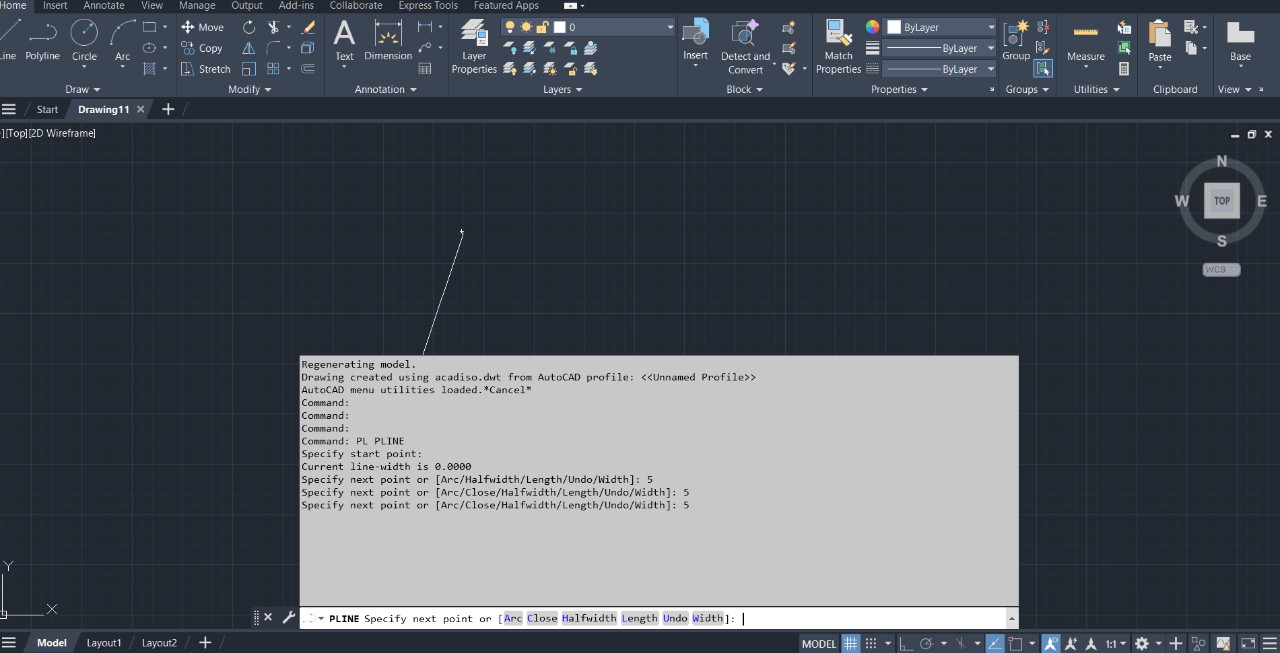Click the Close option in command line
1280x653 pixels.
[x=542, y=618]
